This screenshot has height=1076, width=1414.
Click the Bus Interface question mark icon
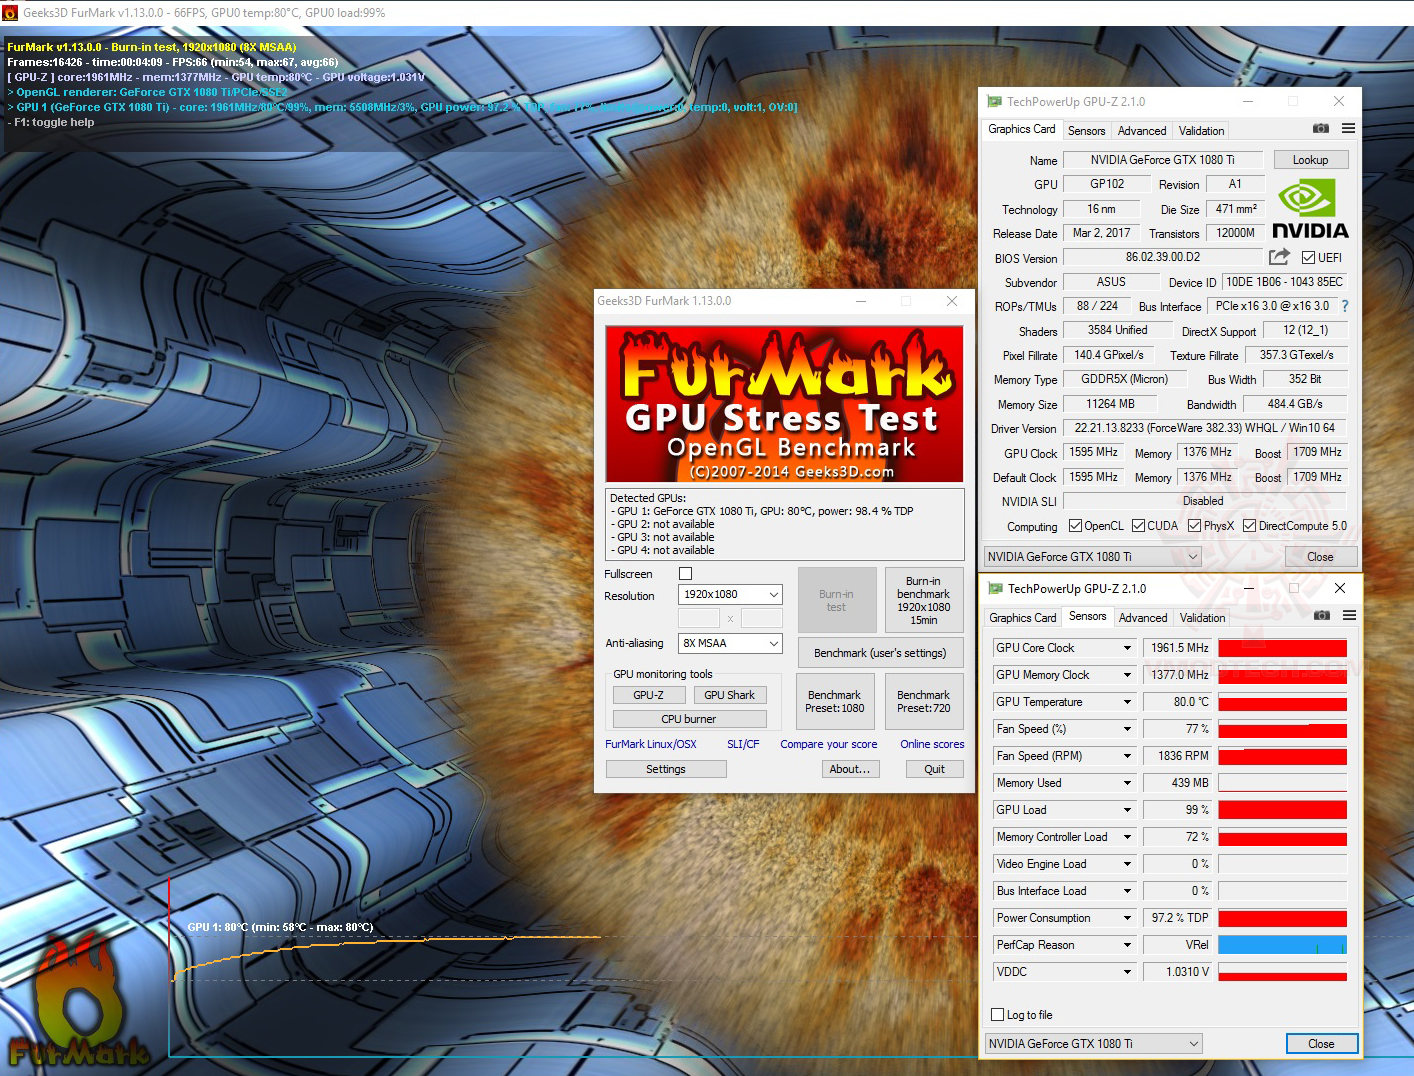click(1345, 306)
